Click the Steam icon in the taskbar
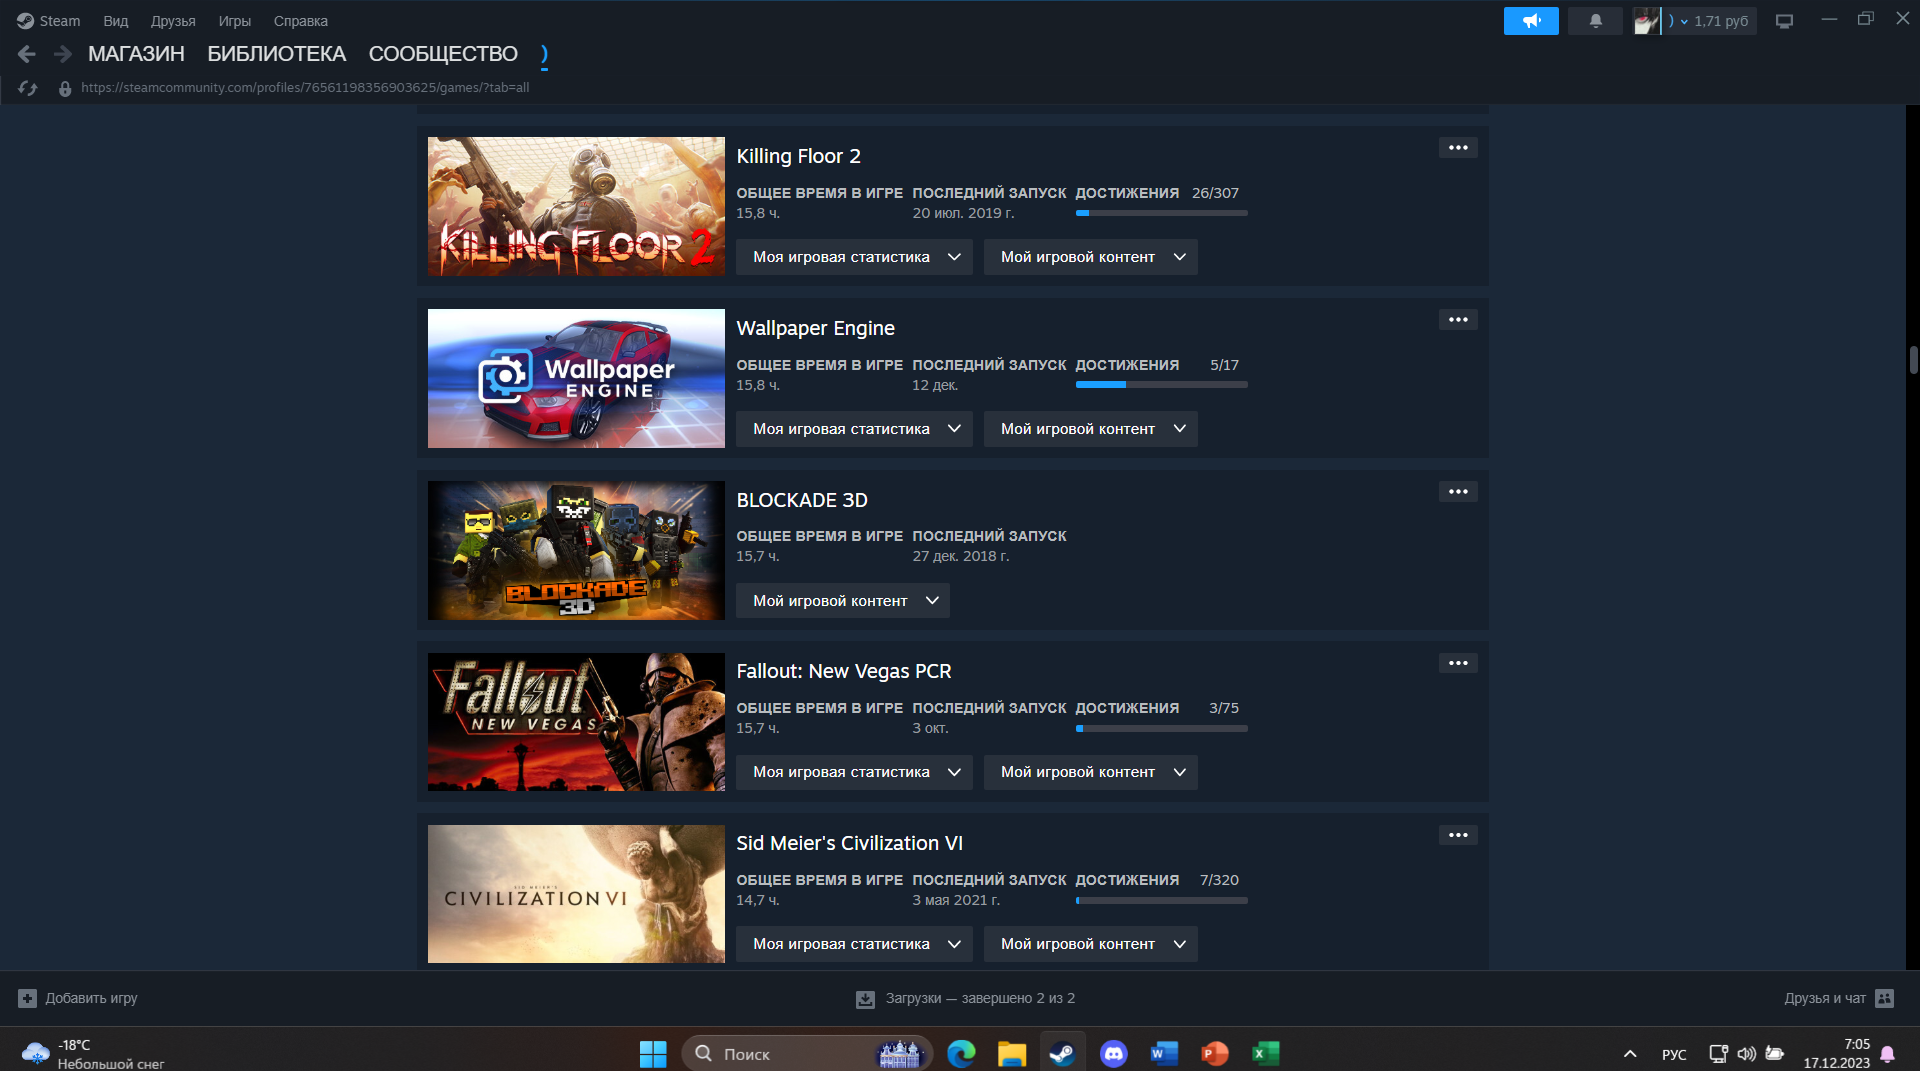Screen dimensions: 1920x1071 tap(1062, 1053)
